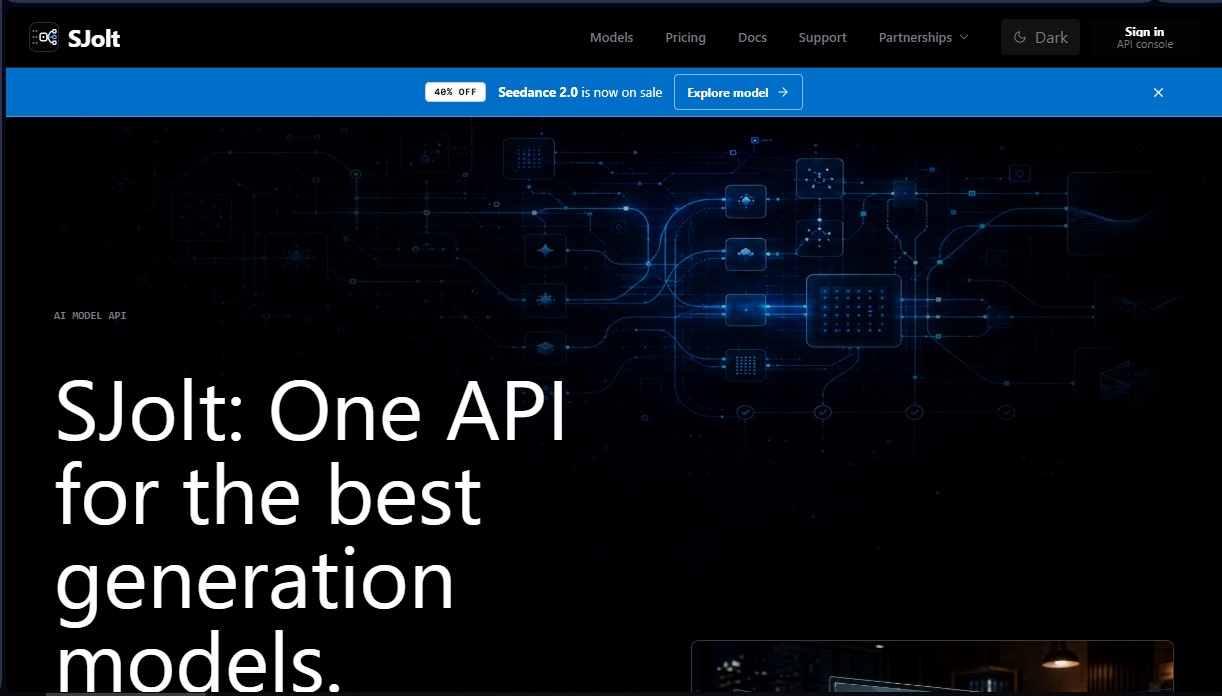The image size is (1222, 696).
Task: Dismiss the Seedance sale banner
Action: (1158, 92)
